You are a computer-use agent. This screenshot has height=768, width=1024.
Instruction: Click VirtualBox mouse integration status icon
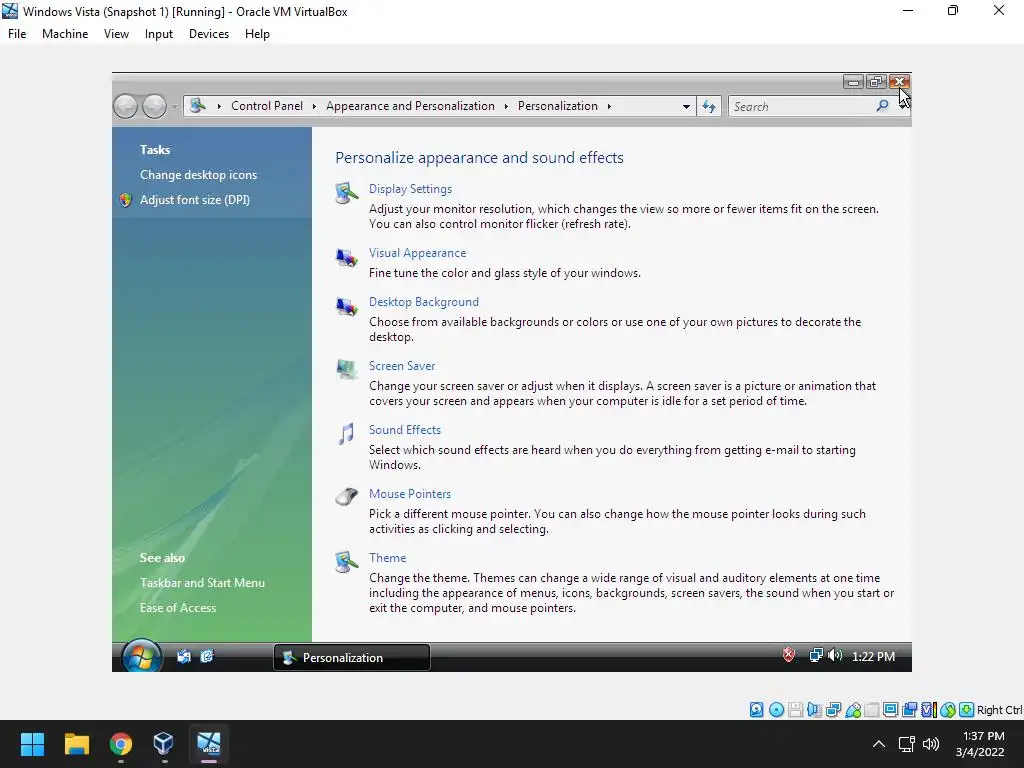point(948,710)
